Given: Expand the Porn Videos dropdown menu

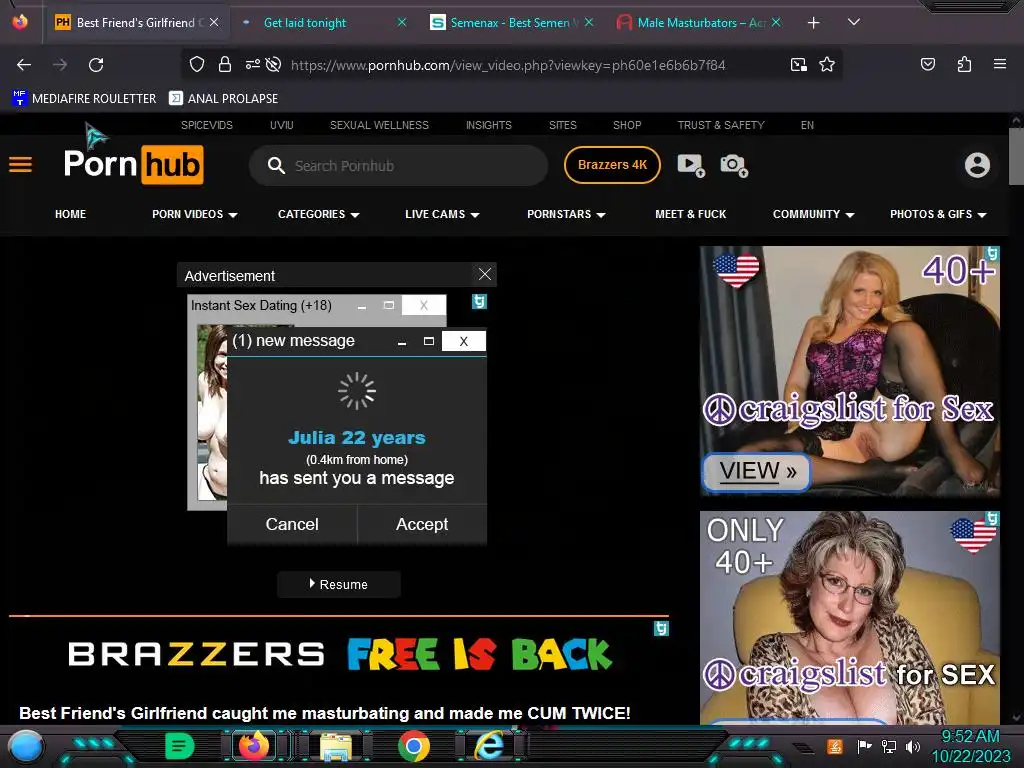Looking at the screenshot, I should [195, 214].
